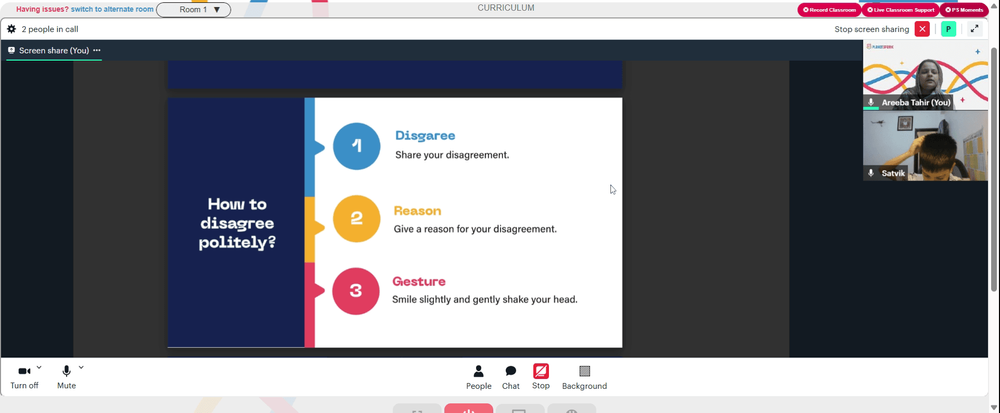Click "How to disagree politely?" title
The width and height of the screenshot is (1000, 413).
[237, 223]
